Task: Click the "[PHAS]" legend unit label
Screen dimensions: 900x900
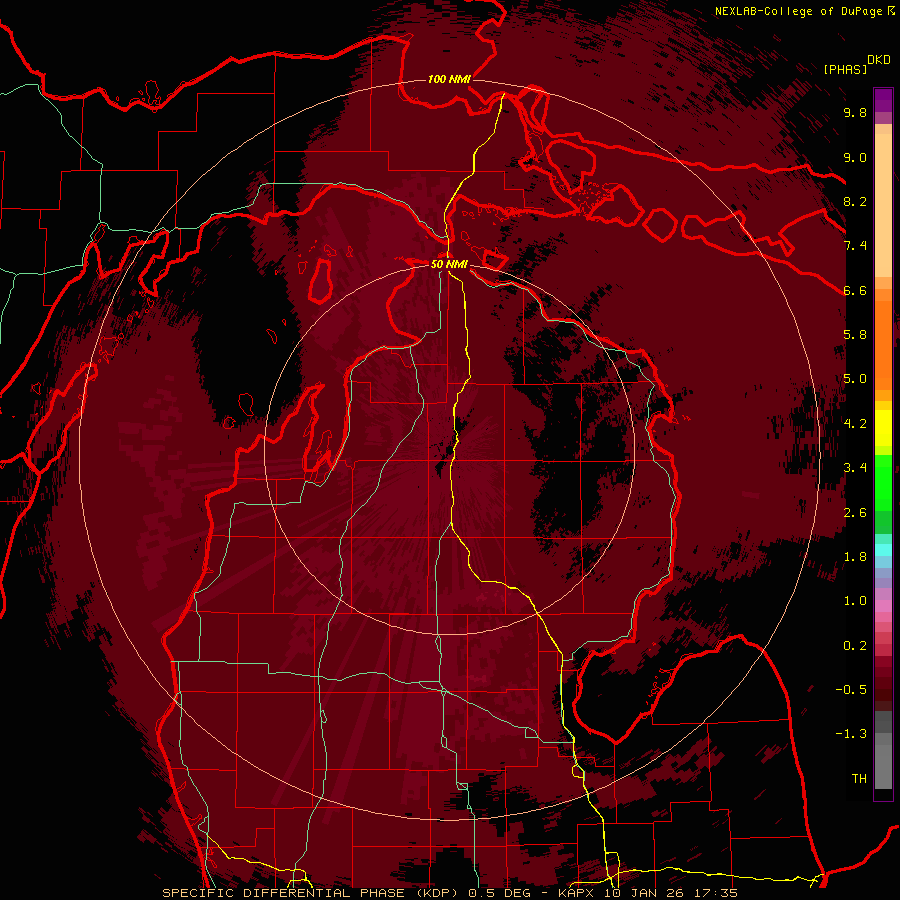Action: tap(845, 70)
